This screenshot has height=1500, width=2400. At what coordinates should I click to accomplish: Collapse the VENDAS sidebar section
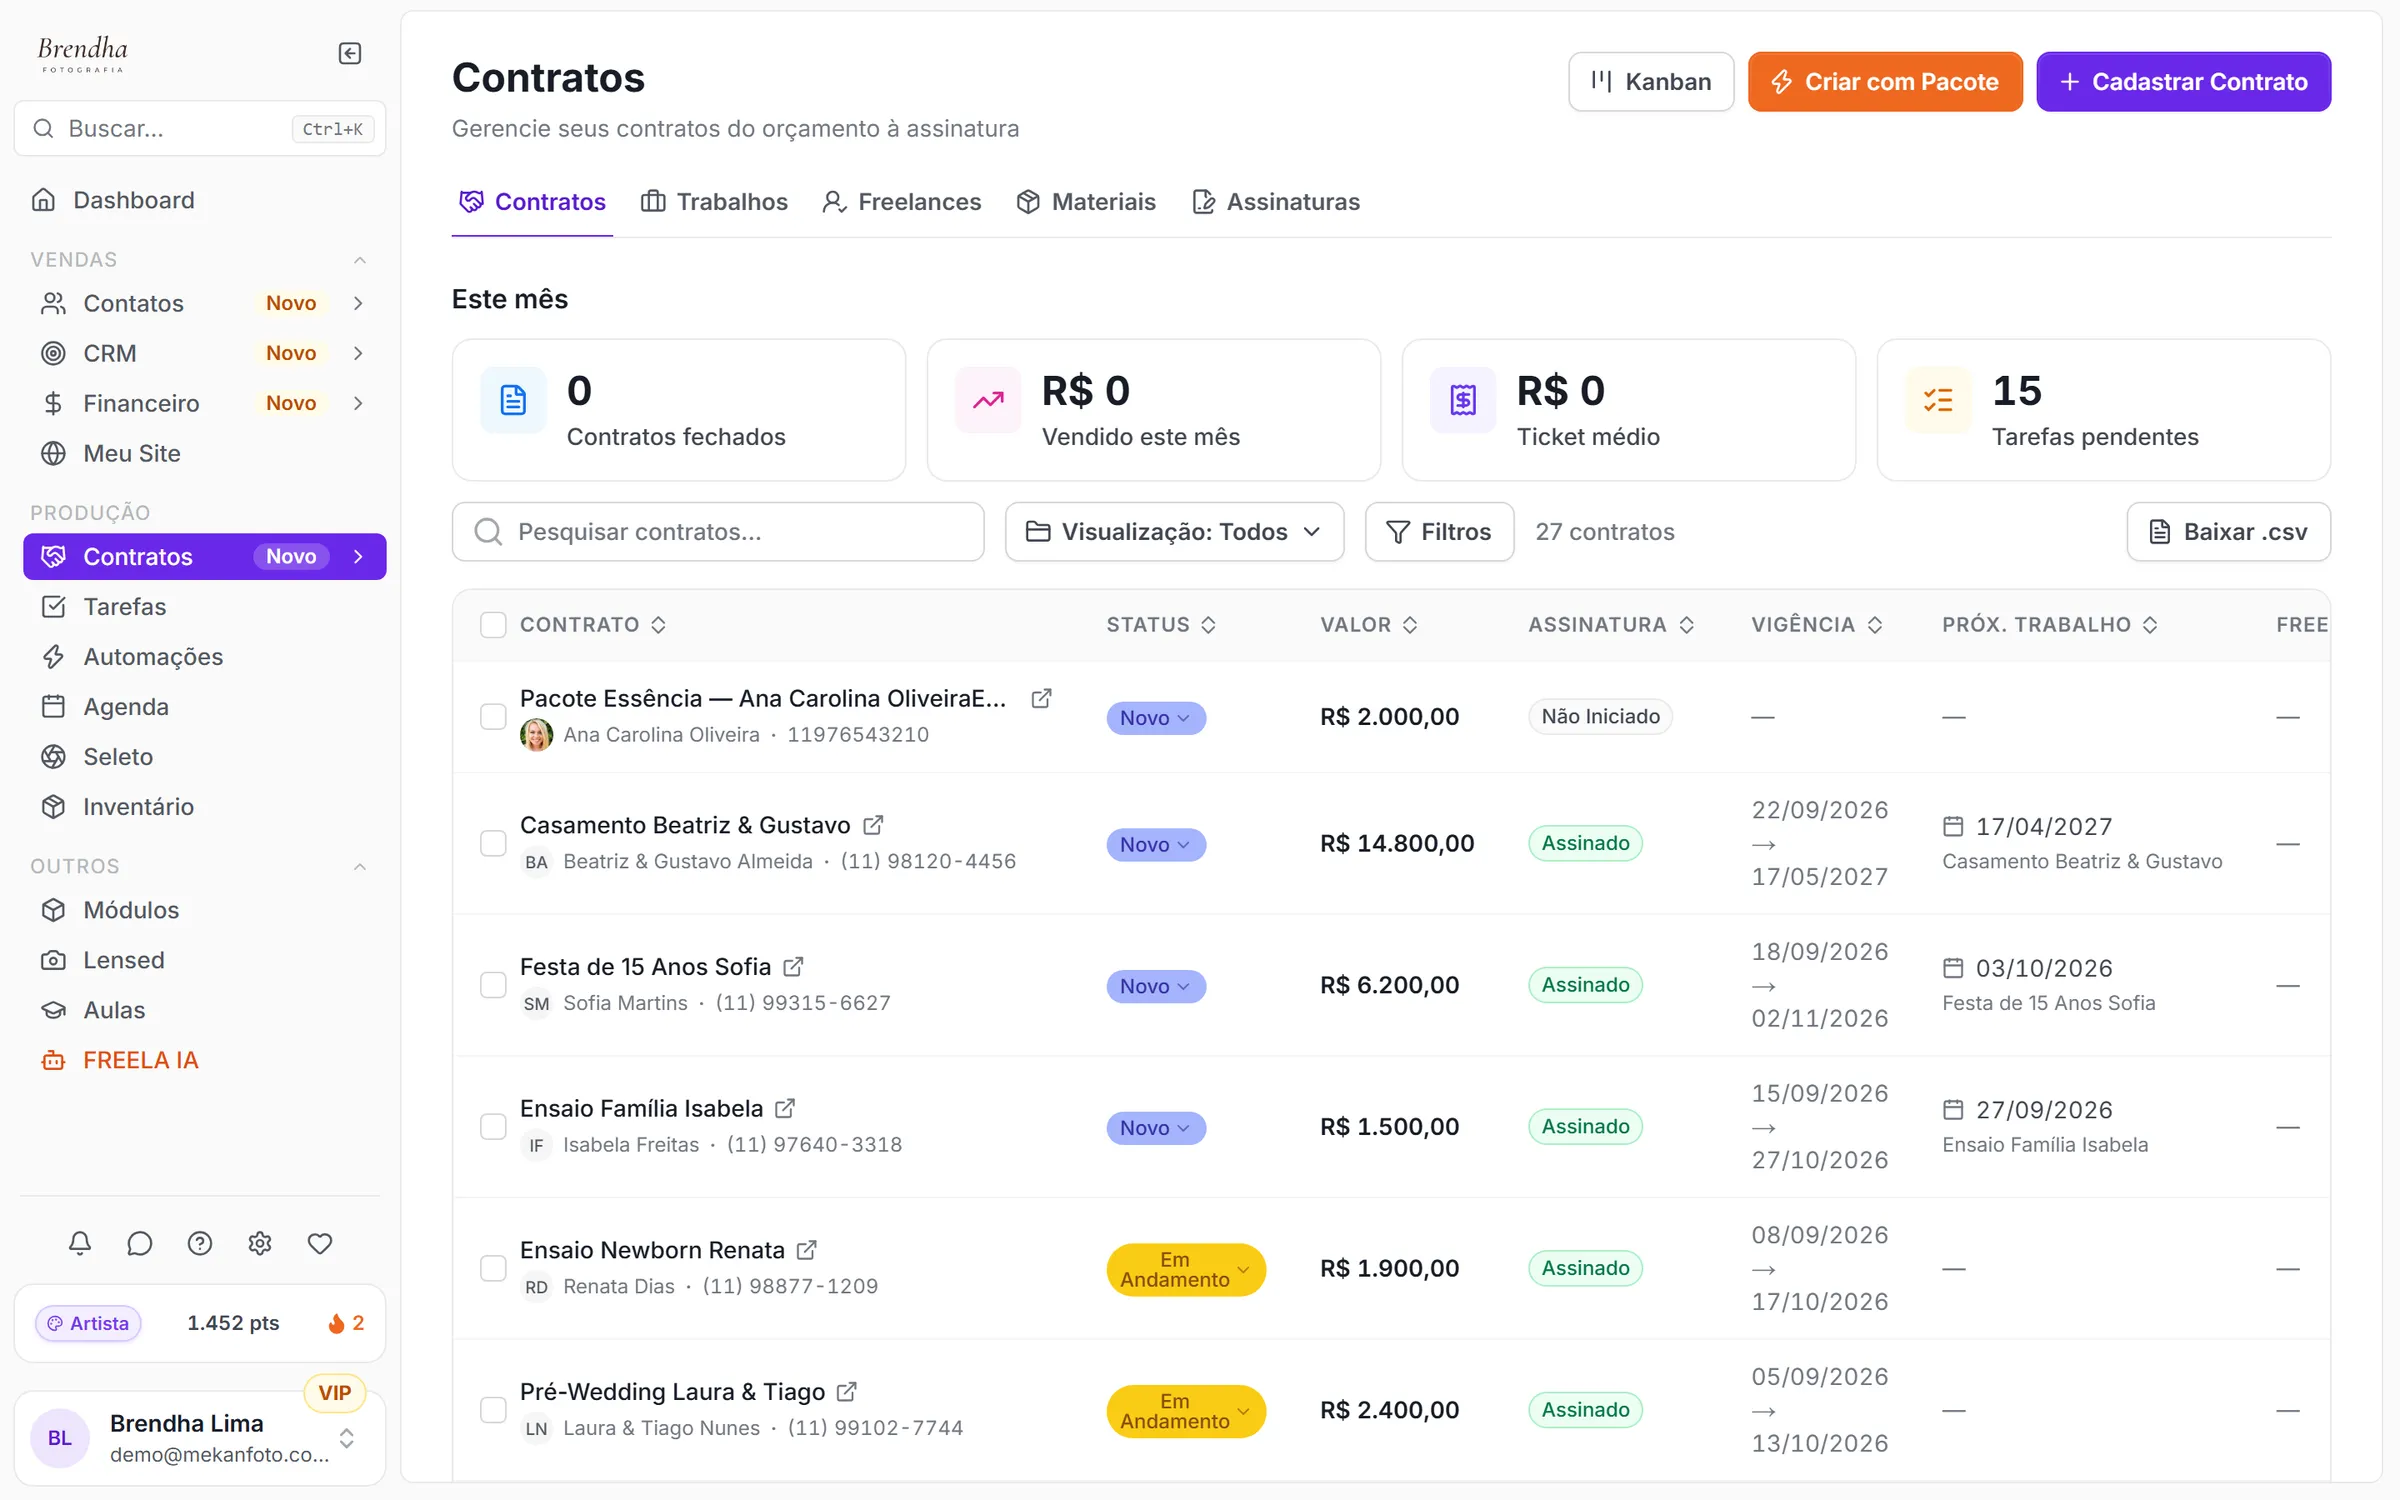(360, 260)
